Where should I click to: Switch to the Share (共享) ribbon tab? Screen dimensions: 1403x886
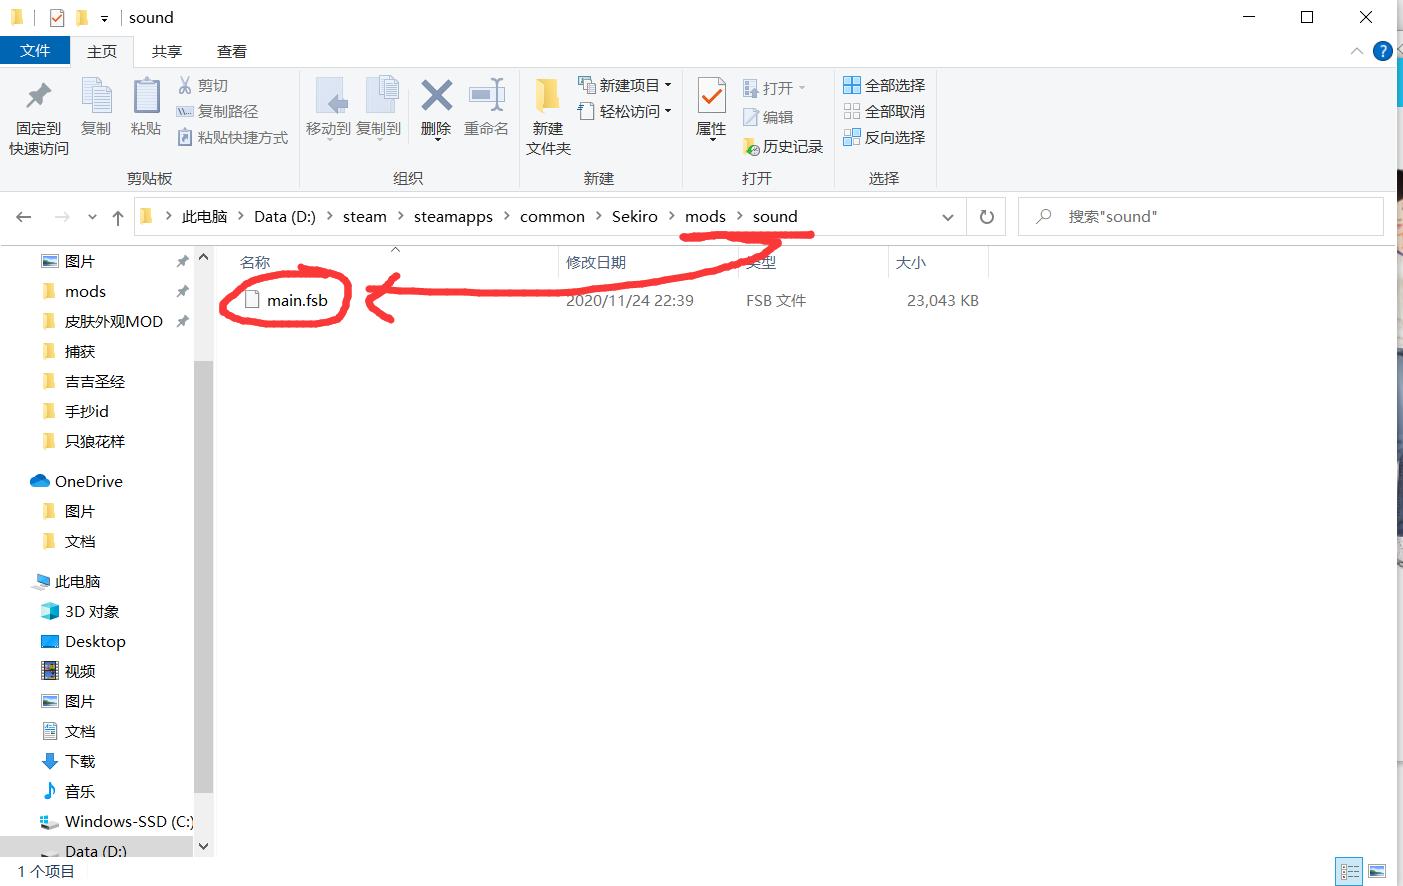(166, 51)
